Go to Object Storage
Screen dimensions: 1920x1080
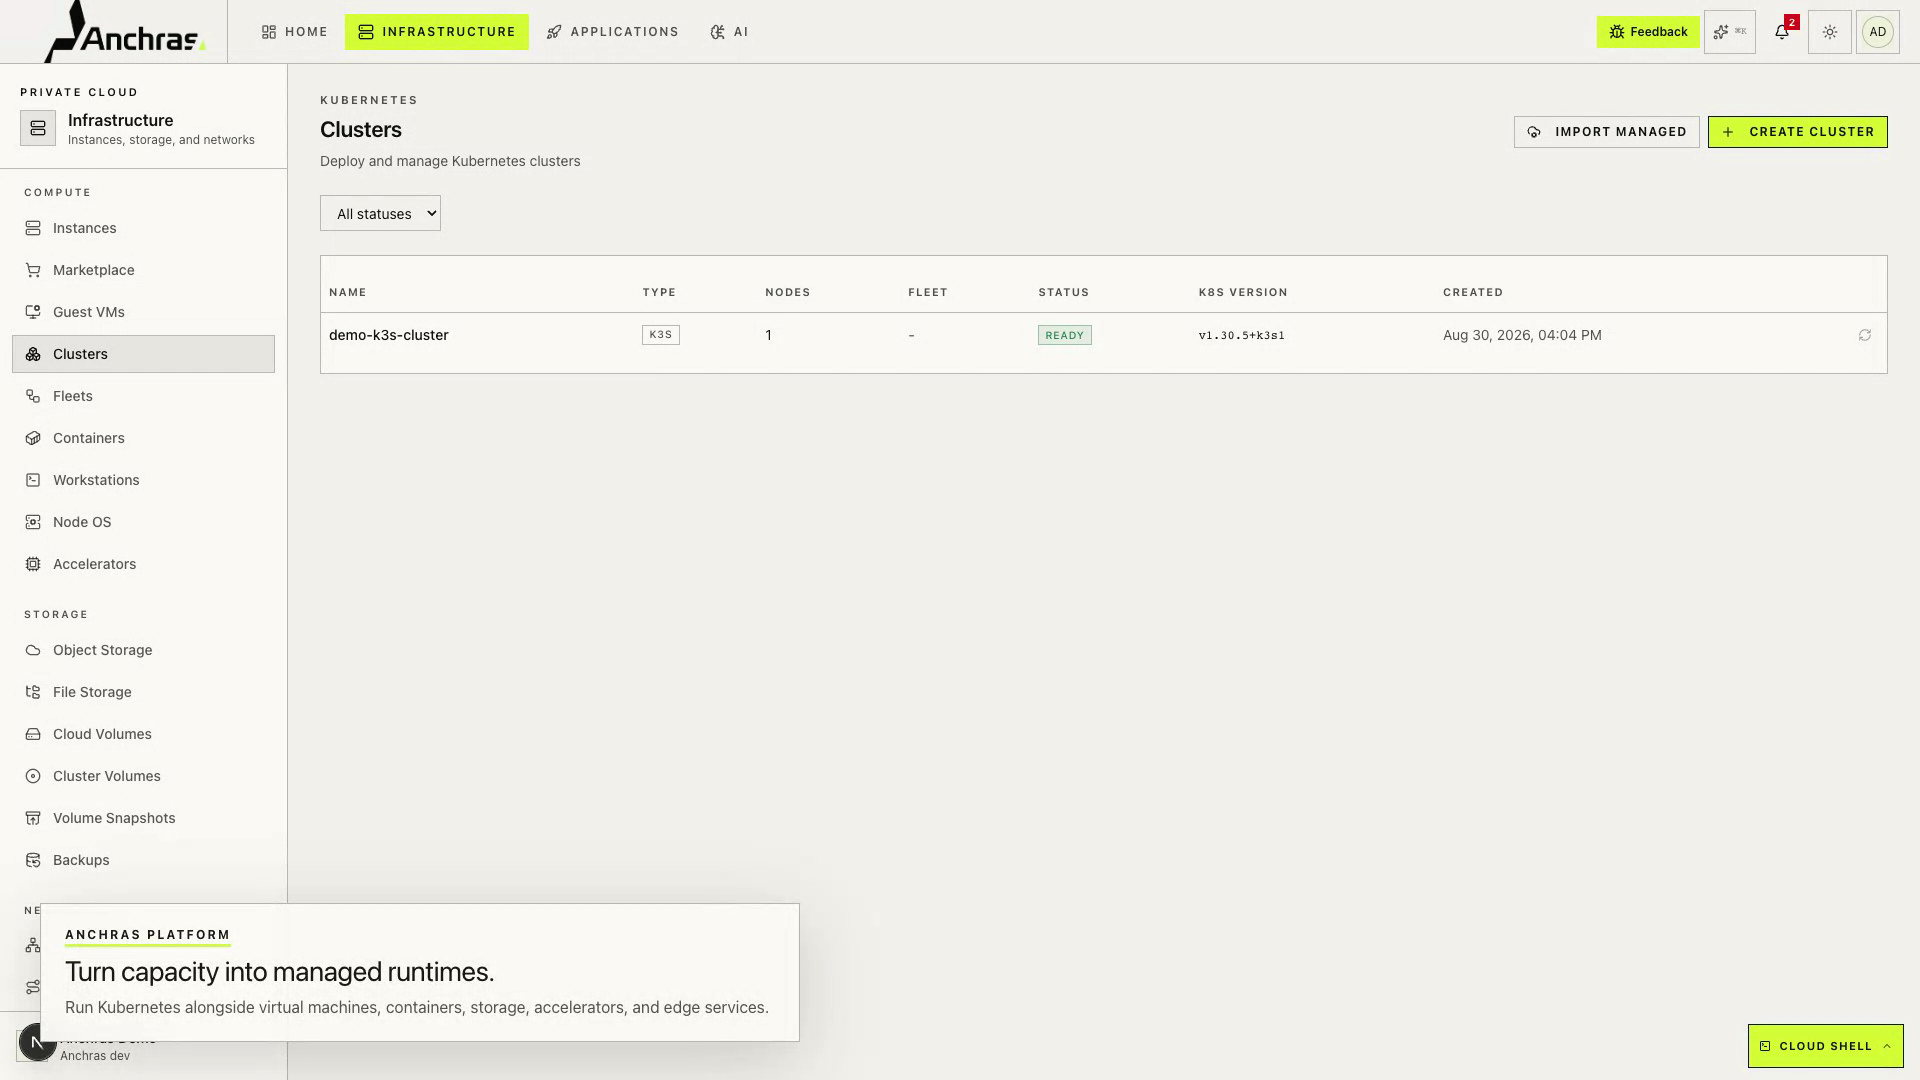click(143, 650)
